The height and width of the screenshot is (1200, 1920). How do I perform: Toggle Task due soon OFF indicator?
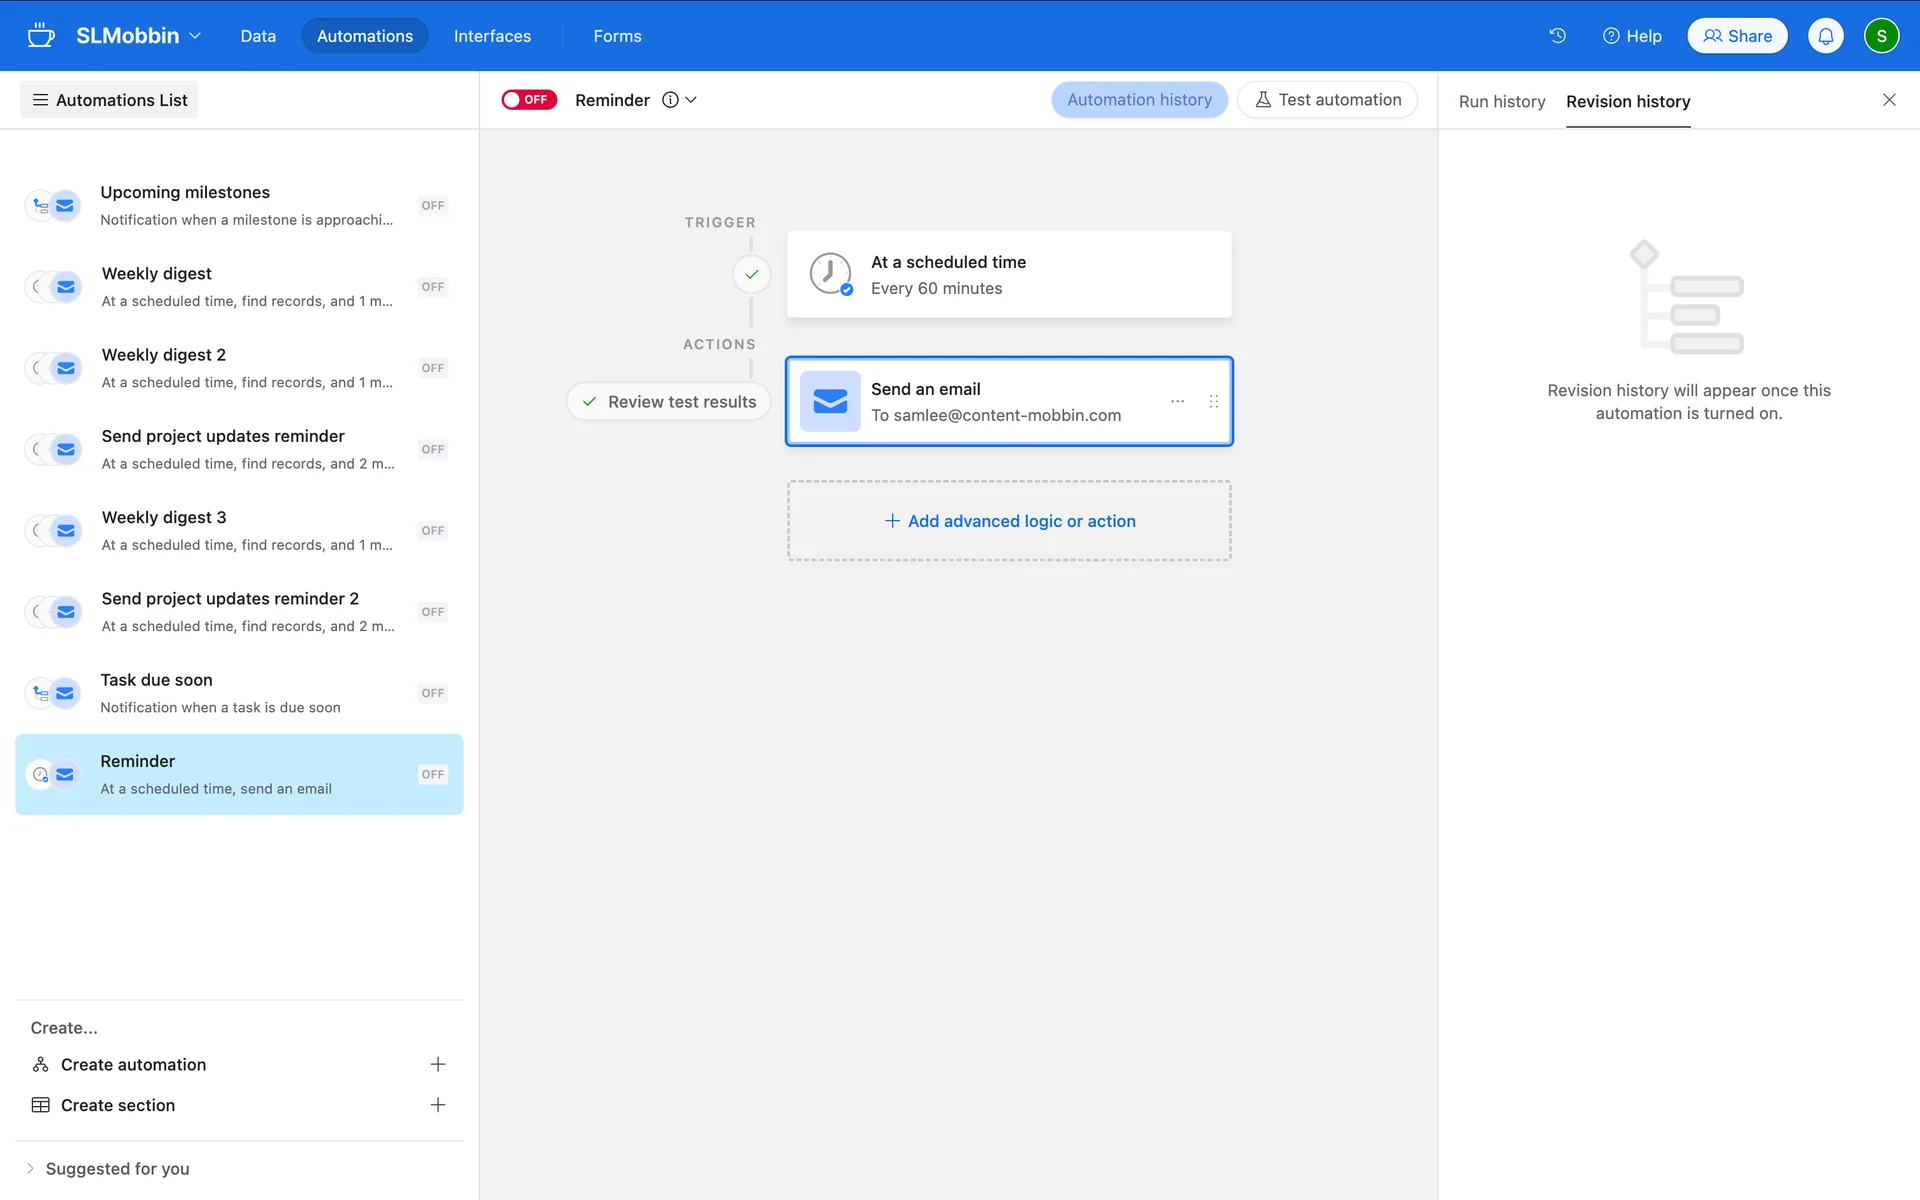pos(432,693)
